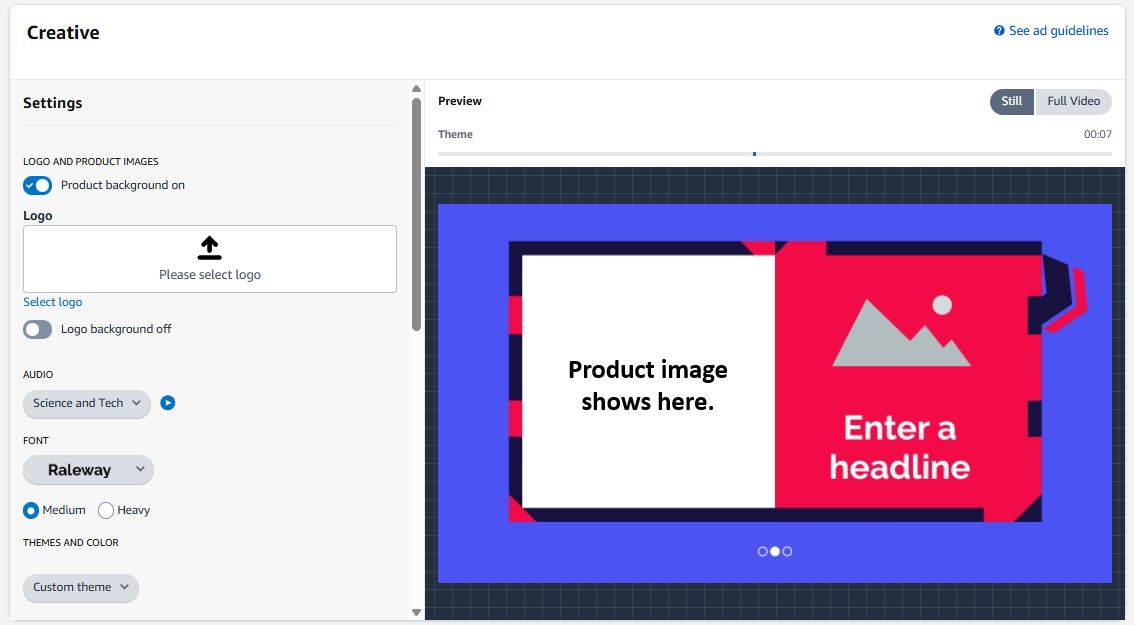
Task: Click the upload icon in the Logo box
Action: coord(209,246)
